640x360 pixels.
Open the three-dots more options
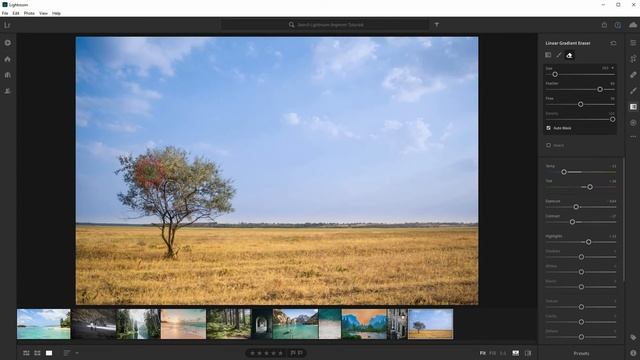pyautogui.click(x=633, y=137)
